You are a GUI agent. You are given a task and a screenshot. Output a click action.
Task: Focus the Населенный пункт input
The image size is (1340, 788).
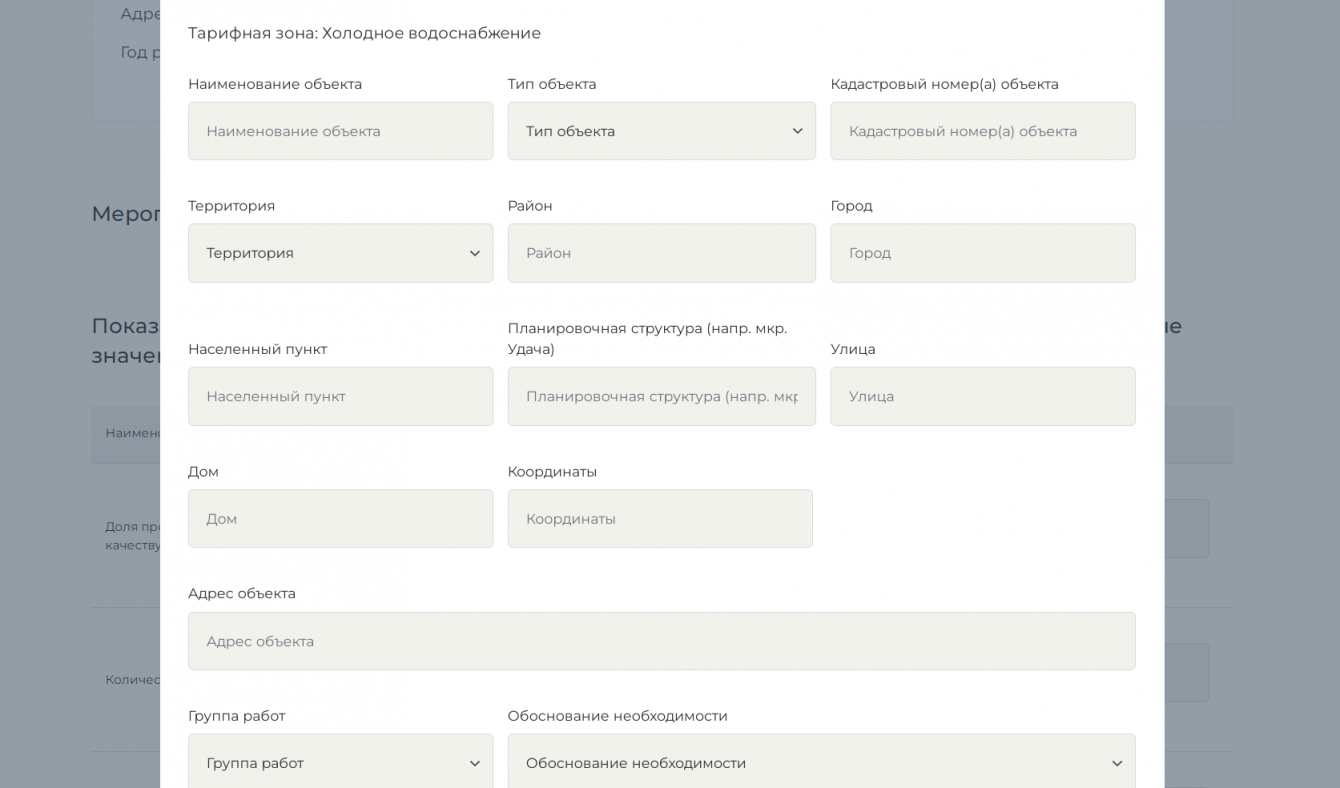coord(340,397)
